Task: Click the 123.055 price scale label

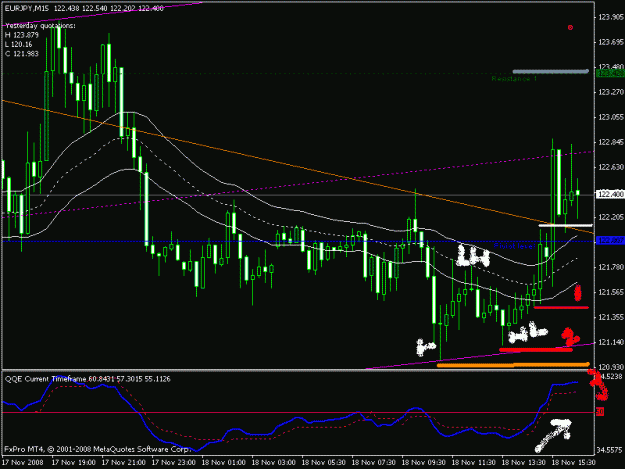Action: [611, 117]
